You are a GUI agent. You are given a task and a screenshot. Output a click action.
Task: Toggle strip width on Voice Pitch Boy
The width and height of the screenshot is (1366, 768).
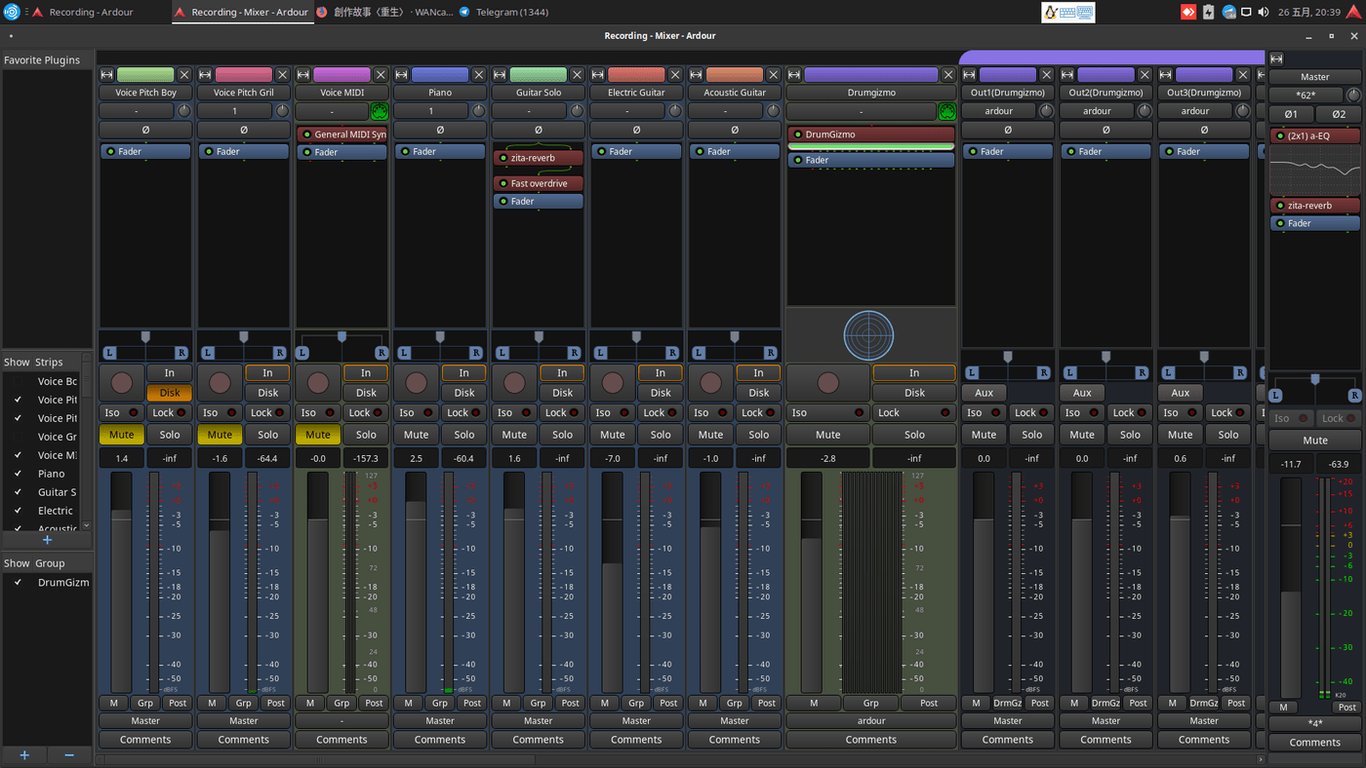pyautogui.click(x=107, y=74)
